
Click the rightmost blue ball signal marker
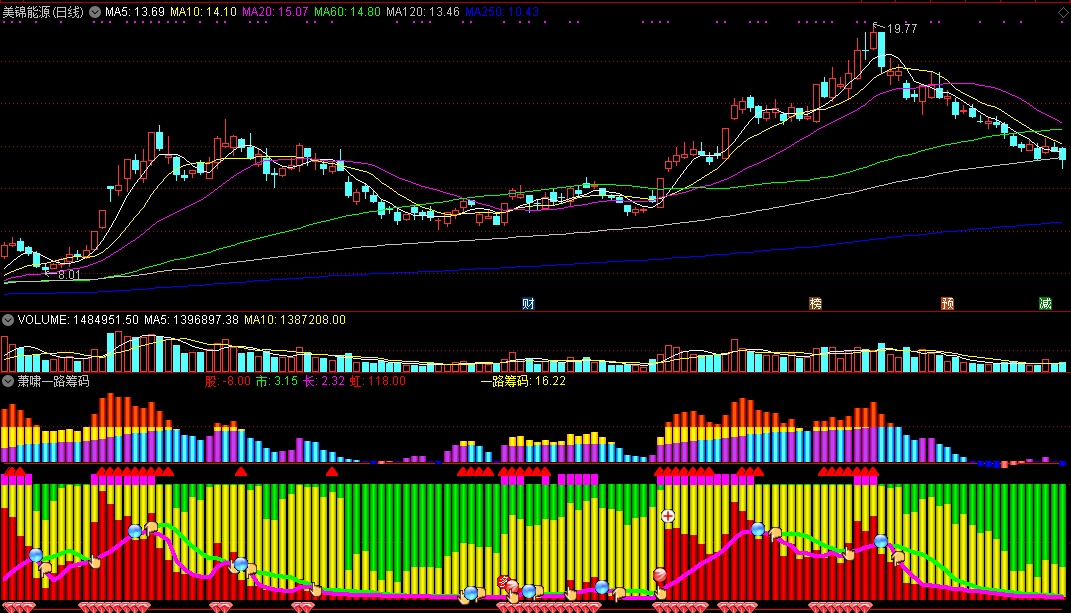point(881,541)
